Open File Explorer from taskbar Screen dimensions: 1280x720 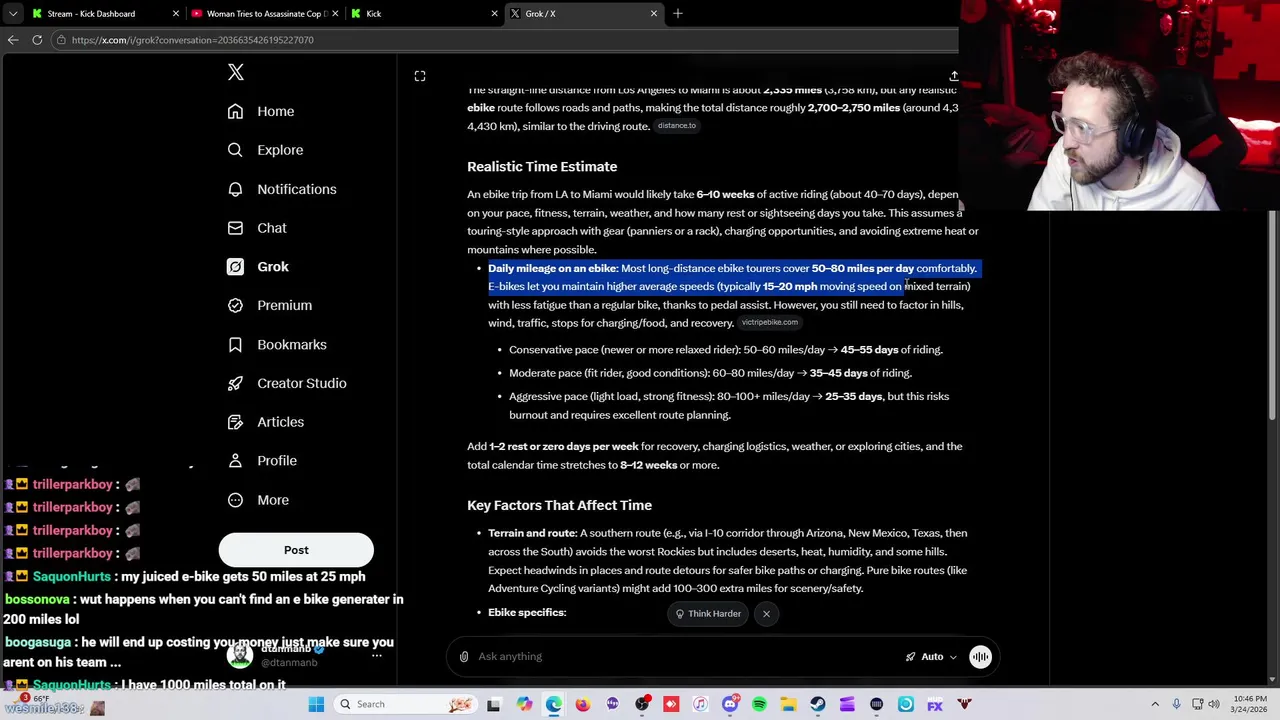[x=788, y=705]
